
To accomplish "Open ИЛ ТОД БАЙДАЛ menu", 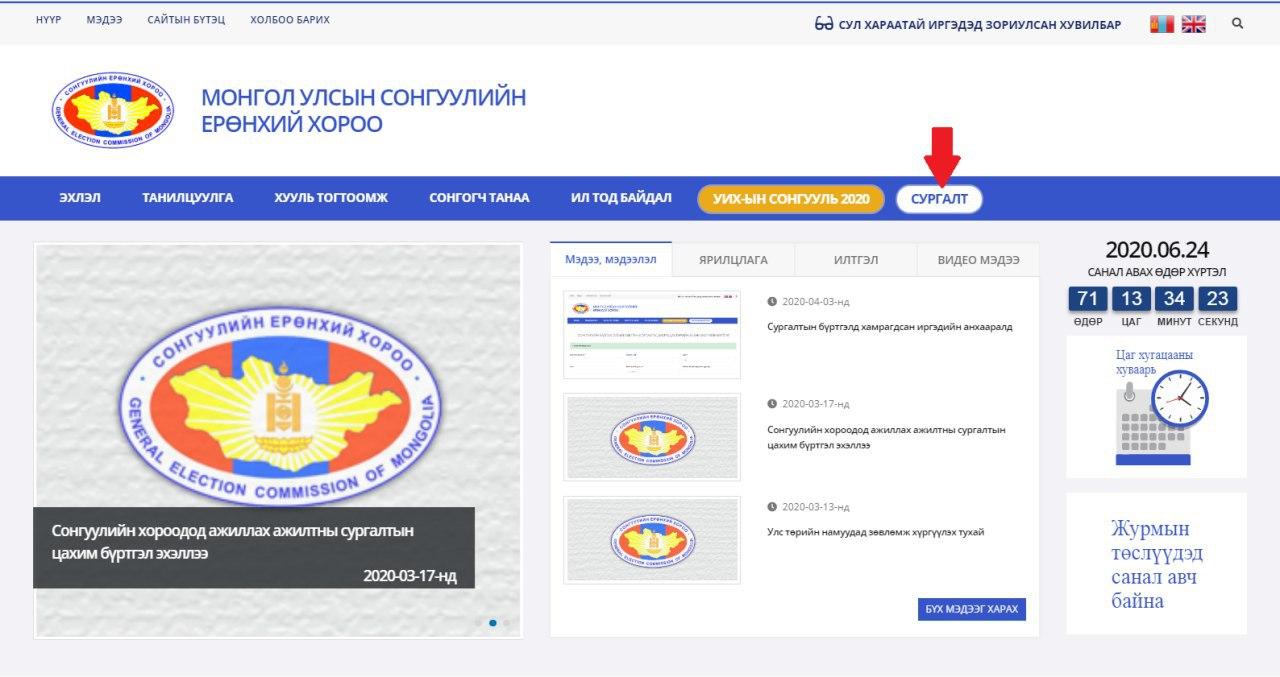I will tap(621, 198).
